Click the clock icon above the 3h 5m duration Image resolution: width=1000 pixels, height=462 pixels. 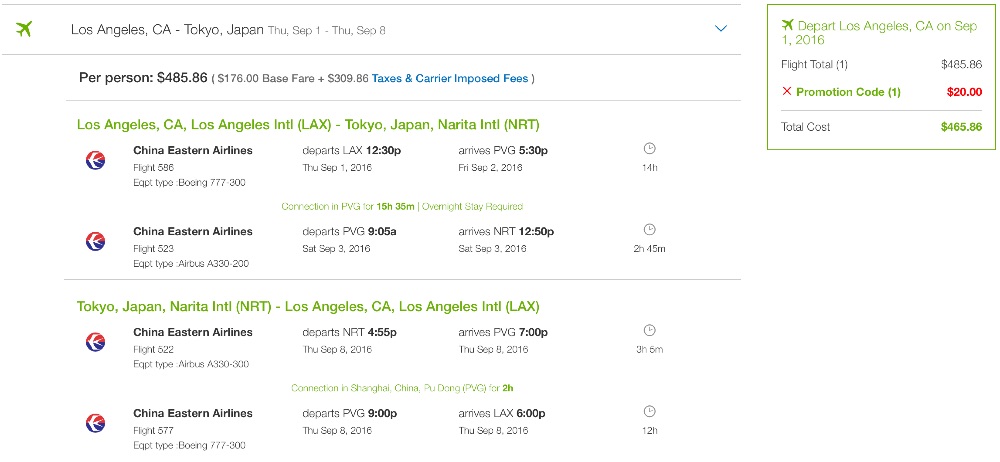[649, 331]
